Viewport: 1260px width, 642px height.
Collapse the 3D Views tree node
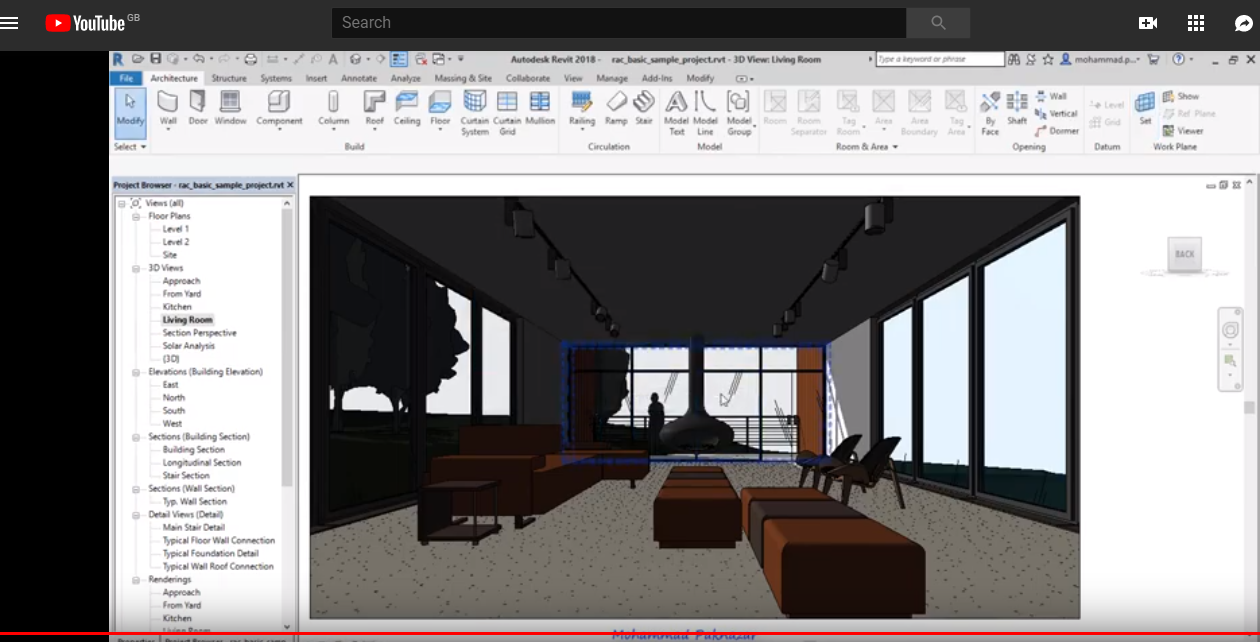click(x=136, y=268)
